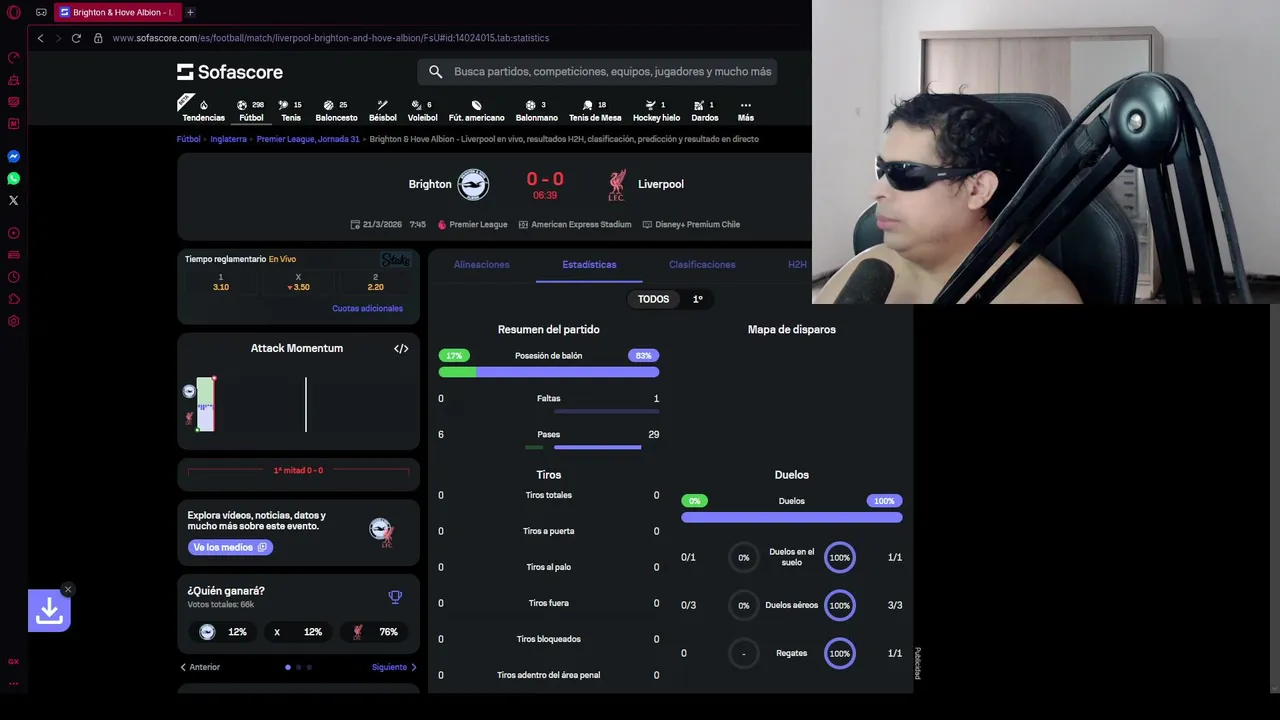
Task: Open the Fútbol breadcrumb link
Action: coord(189,139)
